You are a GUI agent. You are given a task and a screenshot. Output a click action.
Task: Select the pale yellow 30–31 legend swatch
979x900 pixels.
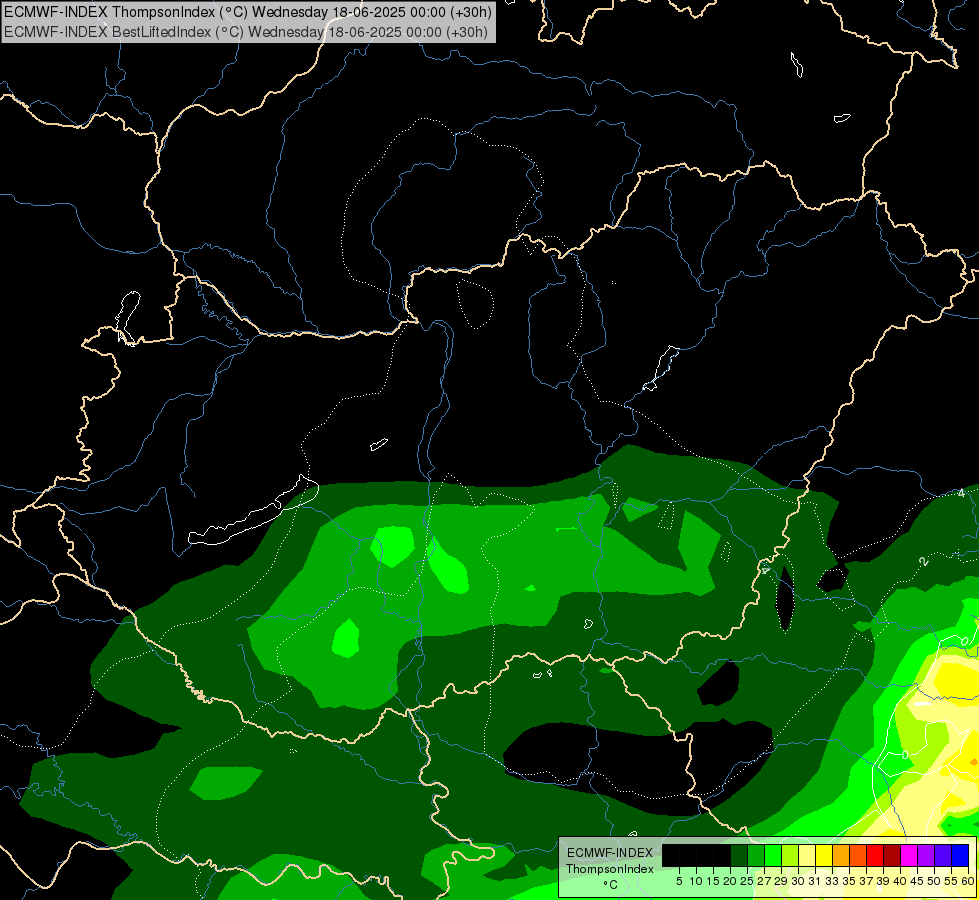(x=807, y=856)
